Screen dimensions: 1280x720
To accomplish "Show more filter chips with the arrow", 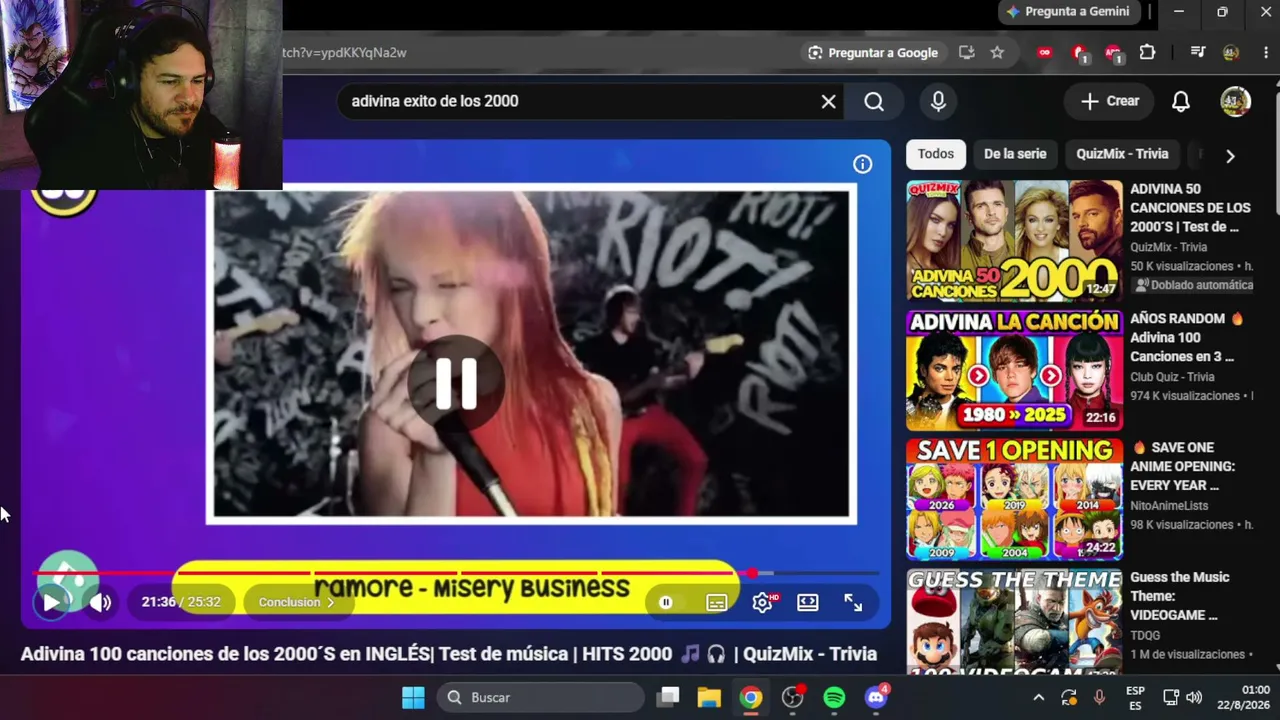I will coord(1230,155).
